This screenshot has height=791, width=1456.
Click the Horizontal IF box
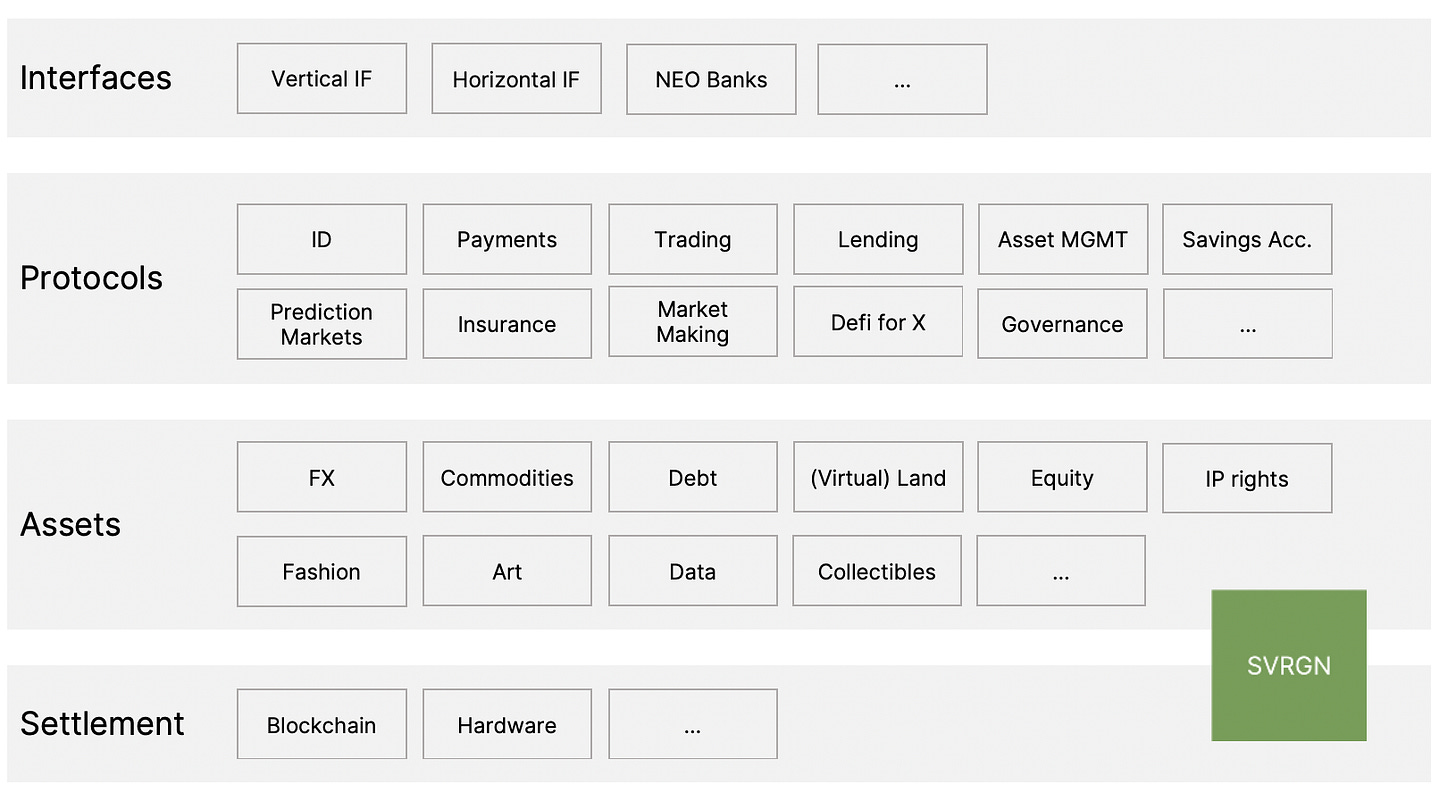point(516,78)
